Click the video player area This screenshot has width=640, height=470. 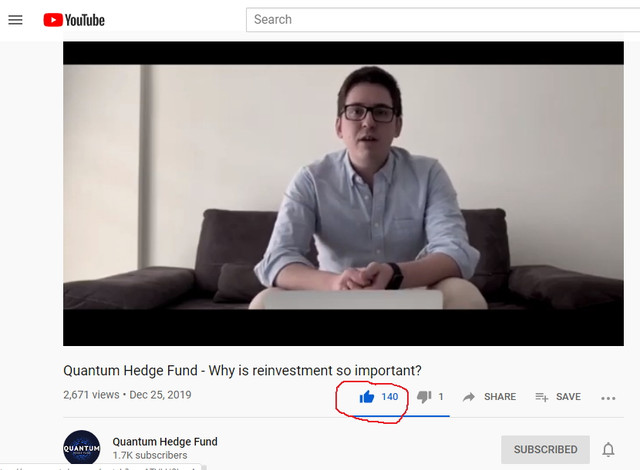tap(343, 193)
